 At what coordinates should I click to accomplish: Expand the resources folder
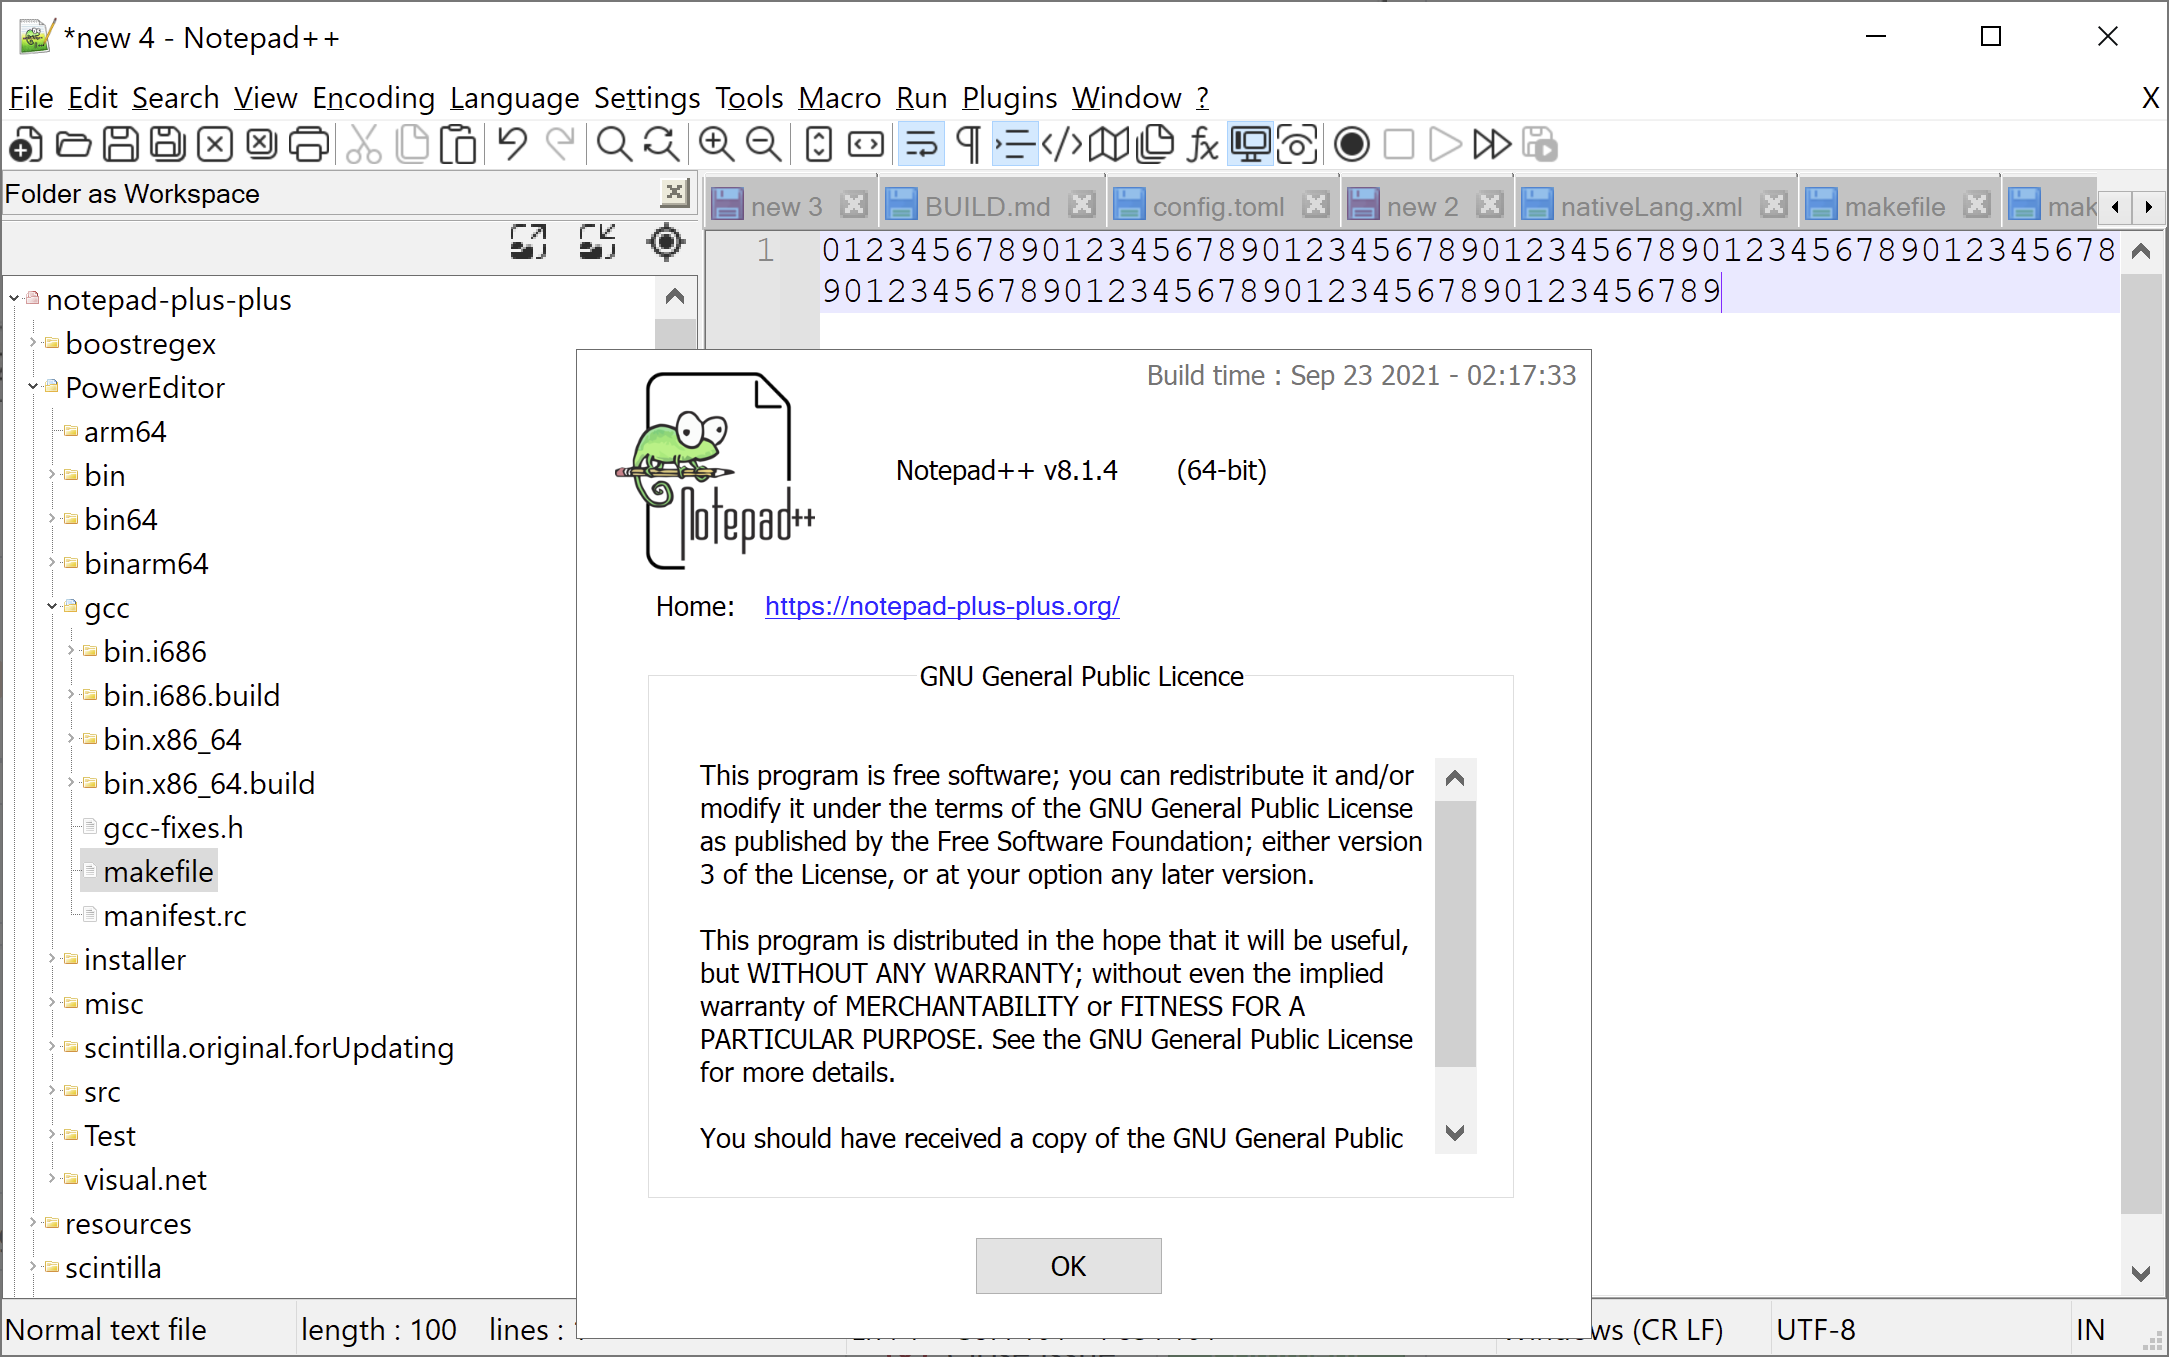coord(33,1222)
